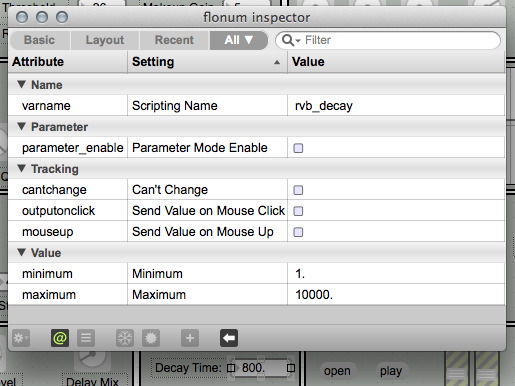
Task: Close the flonum inspector window
Action: point(22,17)
